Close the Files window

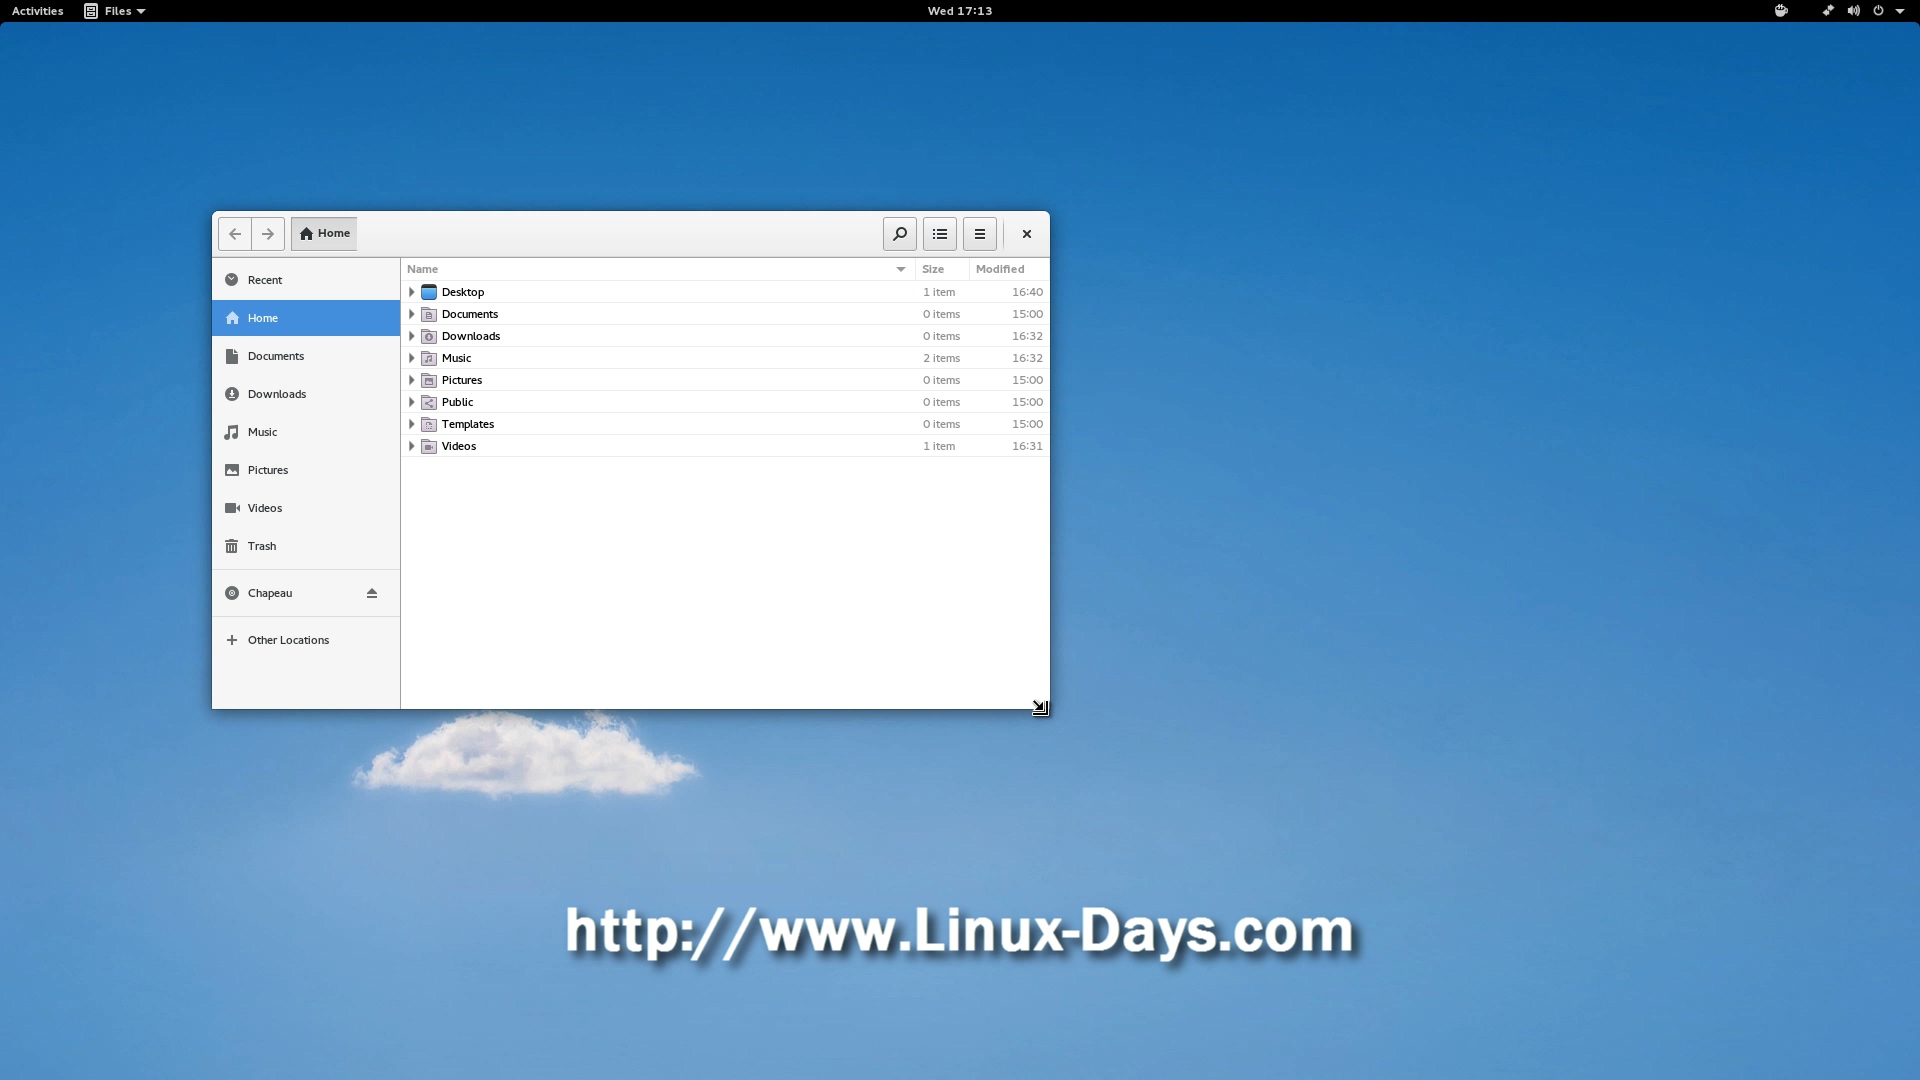click(1027, 234)
